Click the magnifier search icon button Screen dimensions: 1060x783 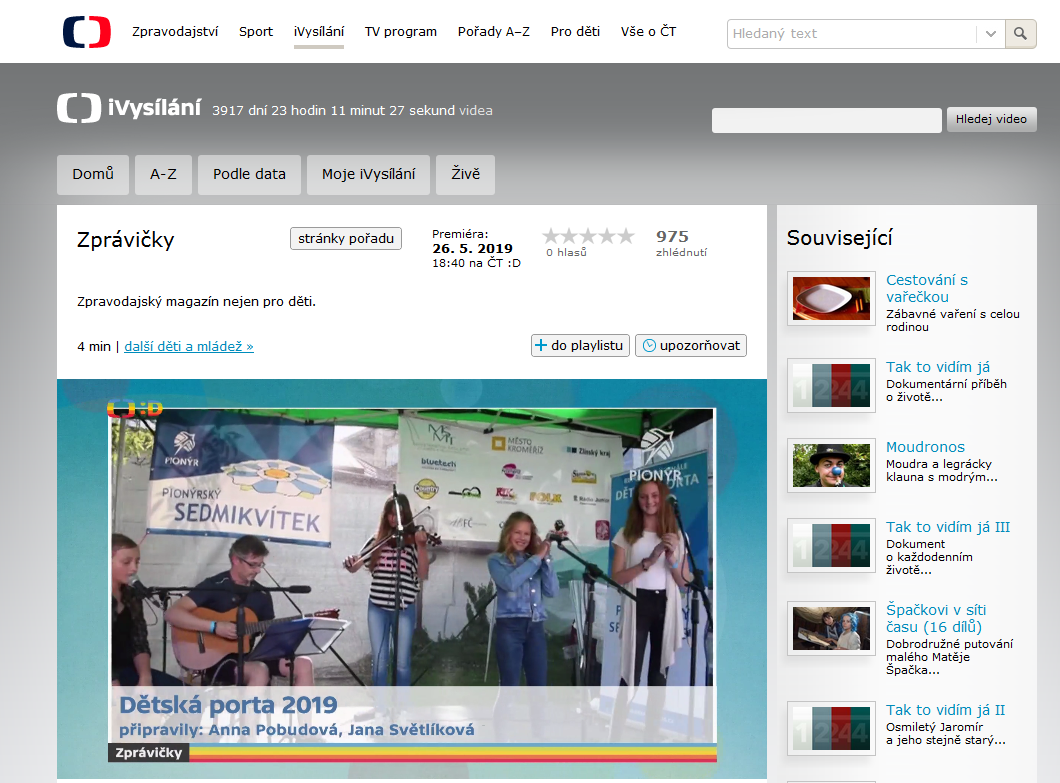tap(1020, 33)
